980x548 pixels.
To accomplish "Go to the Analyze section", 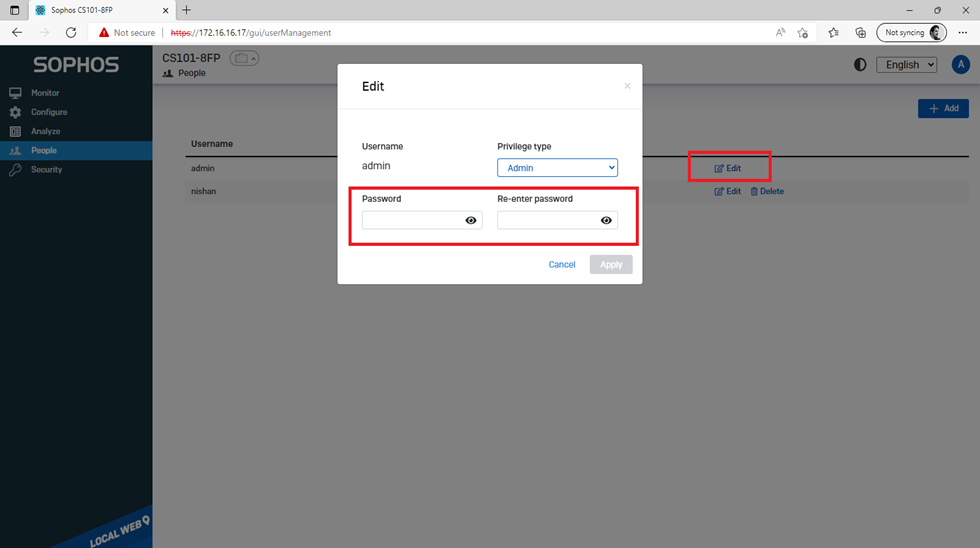I will point(45,131).
